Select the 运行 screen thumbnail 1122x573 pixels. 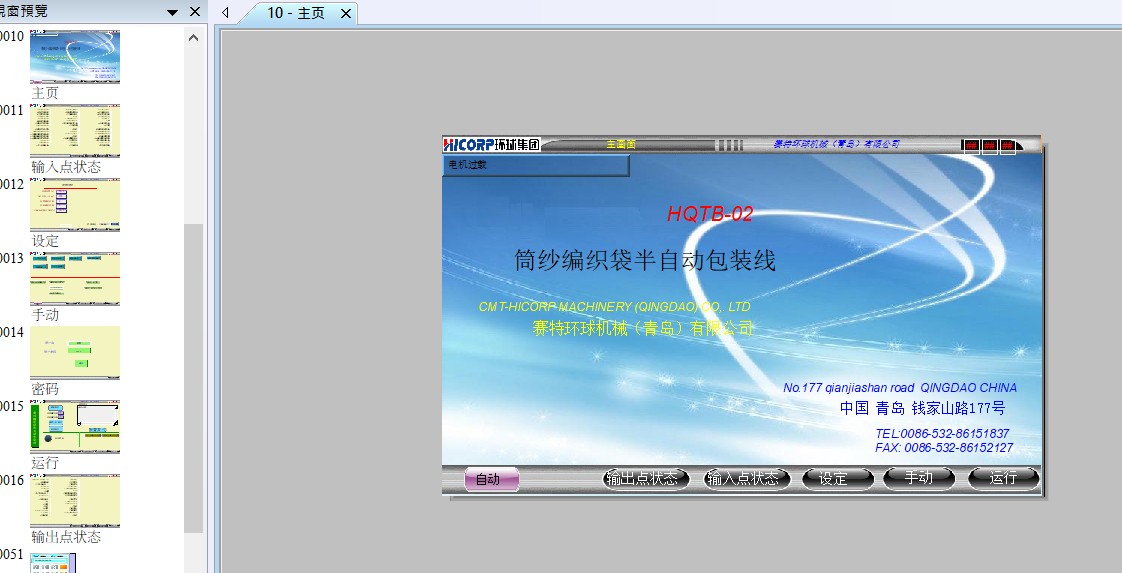(x=75, y=426)
